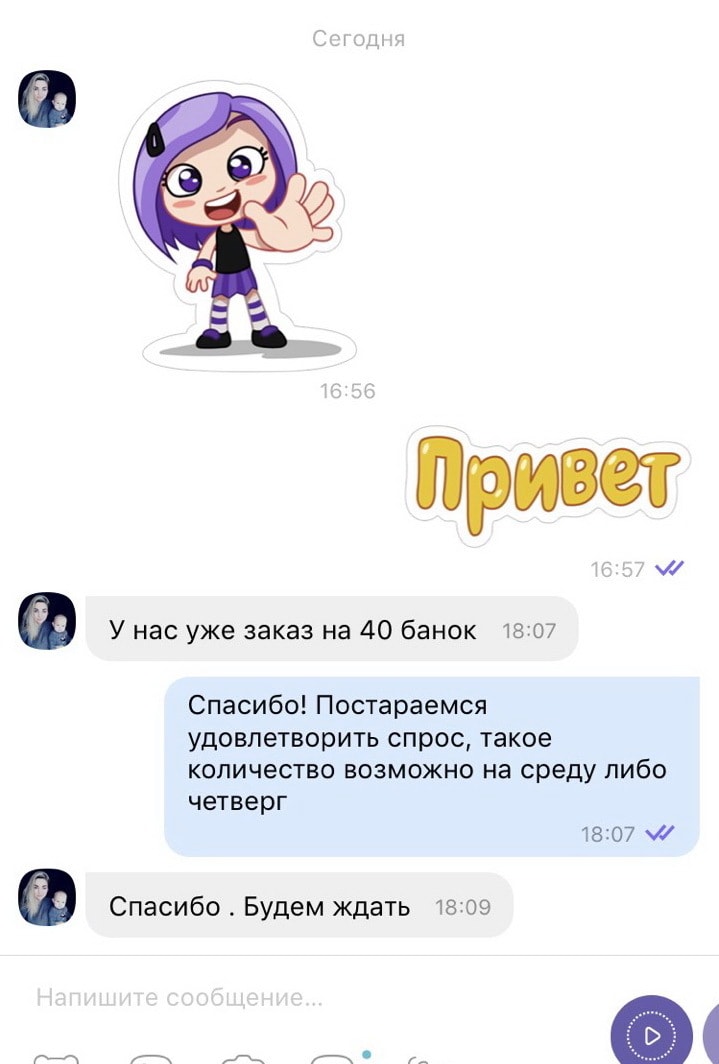719x1064 pixels.
Task: Tap the purple instant video message button
Action: click(x=652, y=1033)
